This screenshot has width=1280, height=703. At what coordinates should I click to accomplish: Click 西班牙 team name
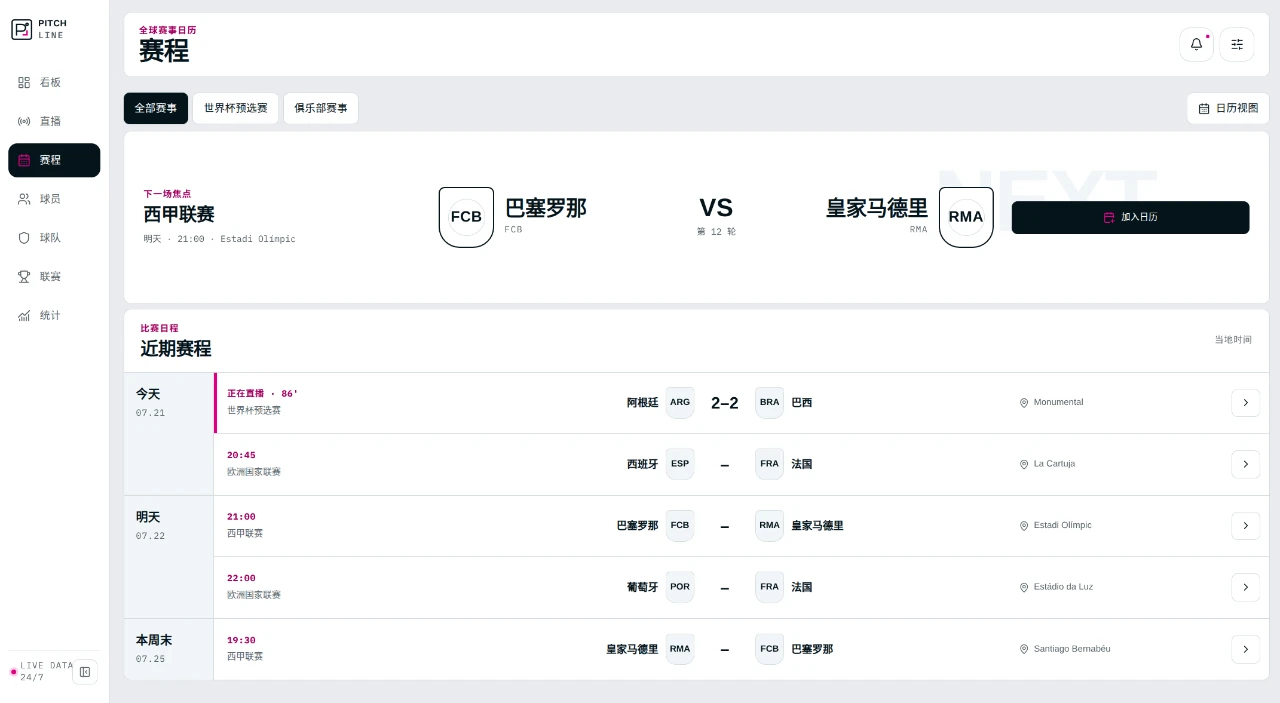[643, 464]
